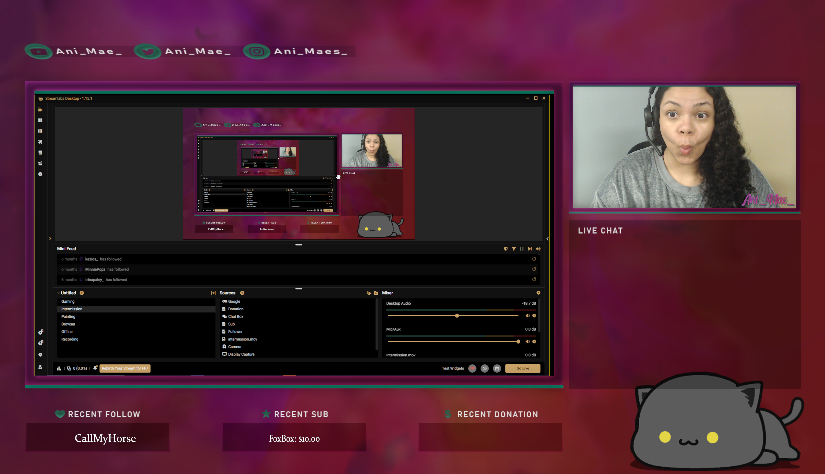Screen dimensions: 825x474
Task: Open scene transitions icon in Scenes header
Action: pyautogui.click(x=213, y=293)
